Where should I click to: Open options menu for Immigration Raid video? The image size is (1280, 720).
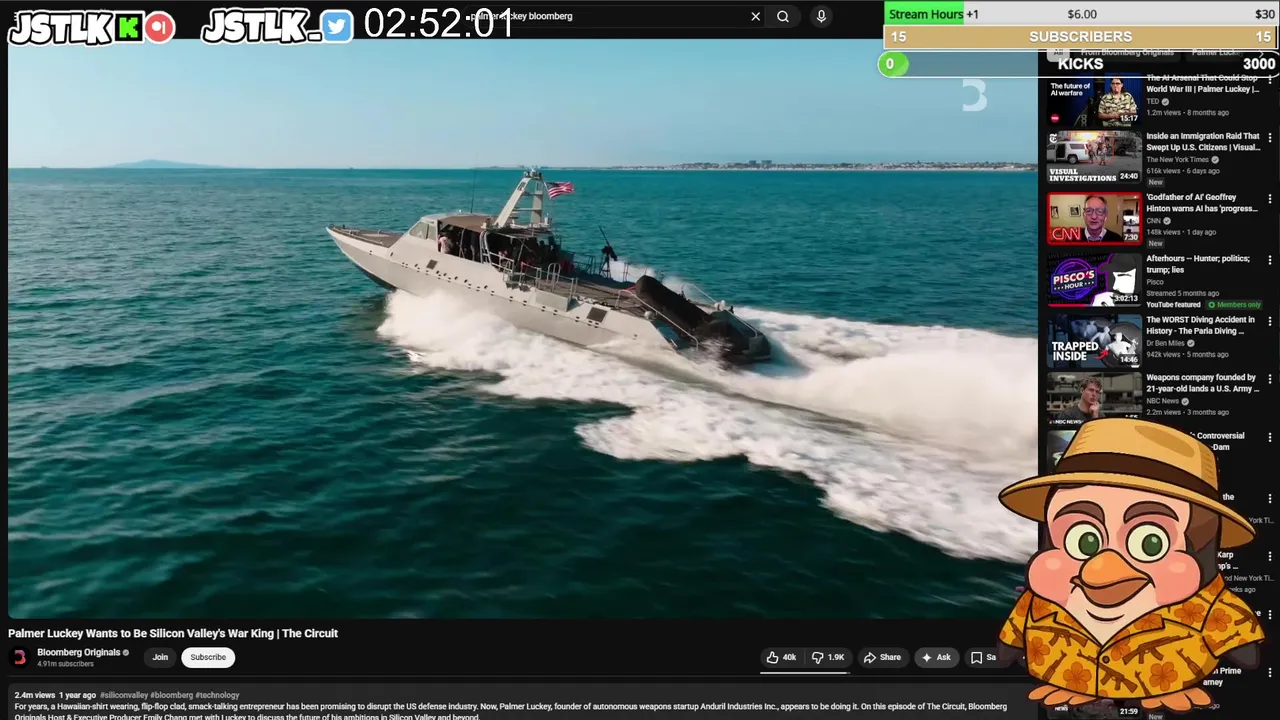pyautogui.click(x=1270, y=138)
